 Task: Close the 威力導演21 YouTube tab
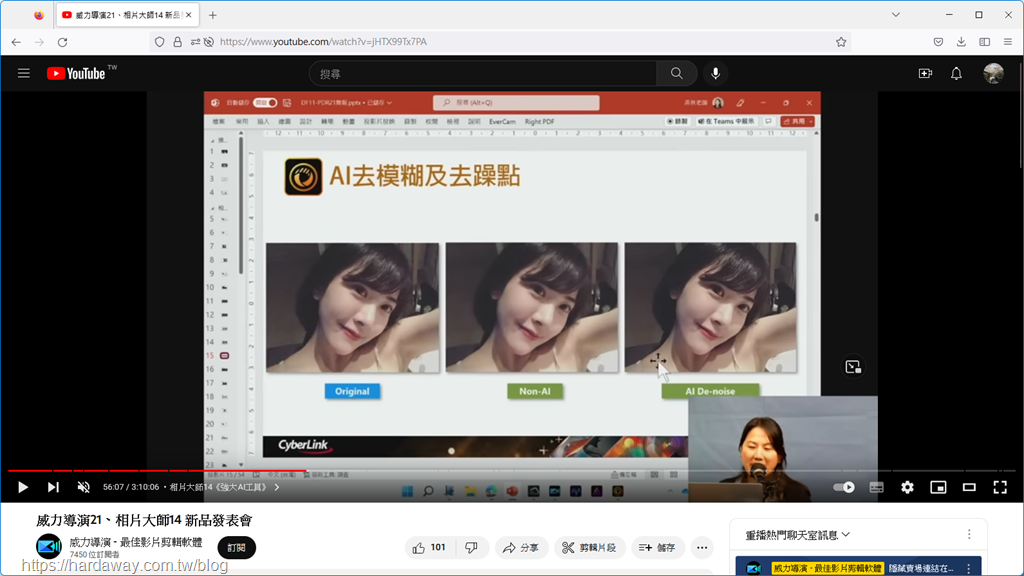pos(189,15)
